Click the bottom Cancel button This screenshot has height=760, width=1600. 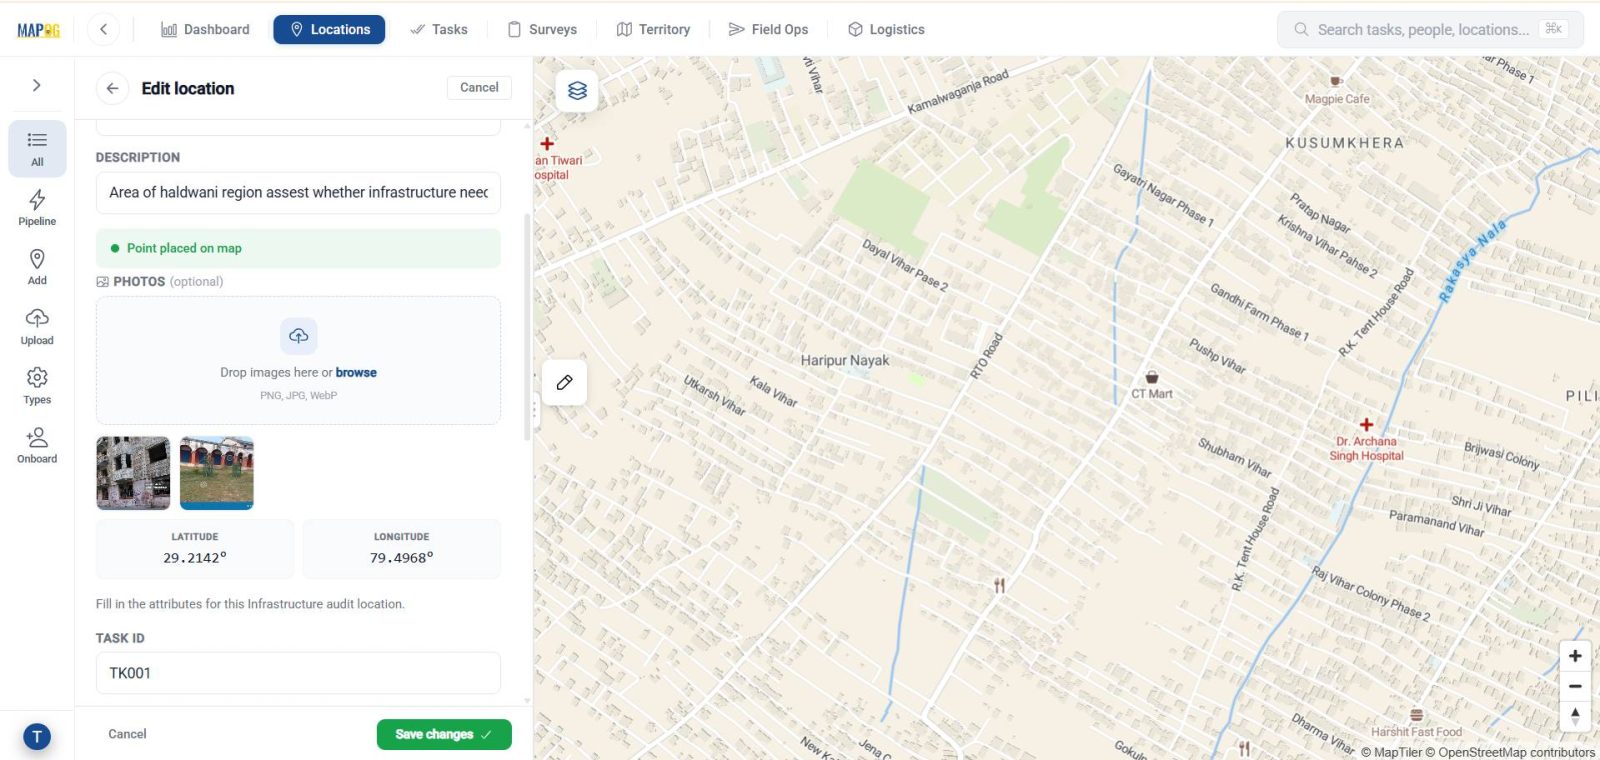coord(127,734)
